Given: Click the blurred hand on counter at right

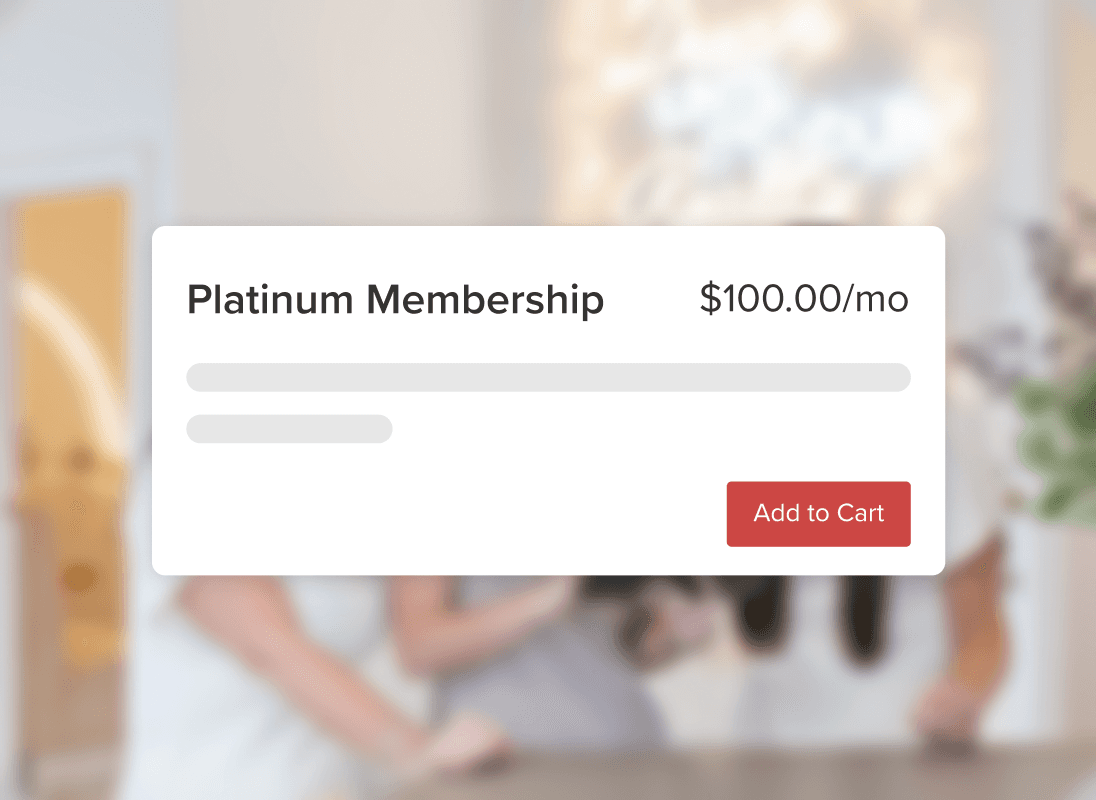Looking at the screenshot, I should point(950,710).
